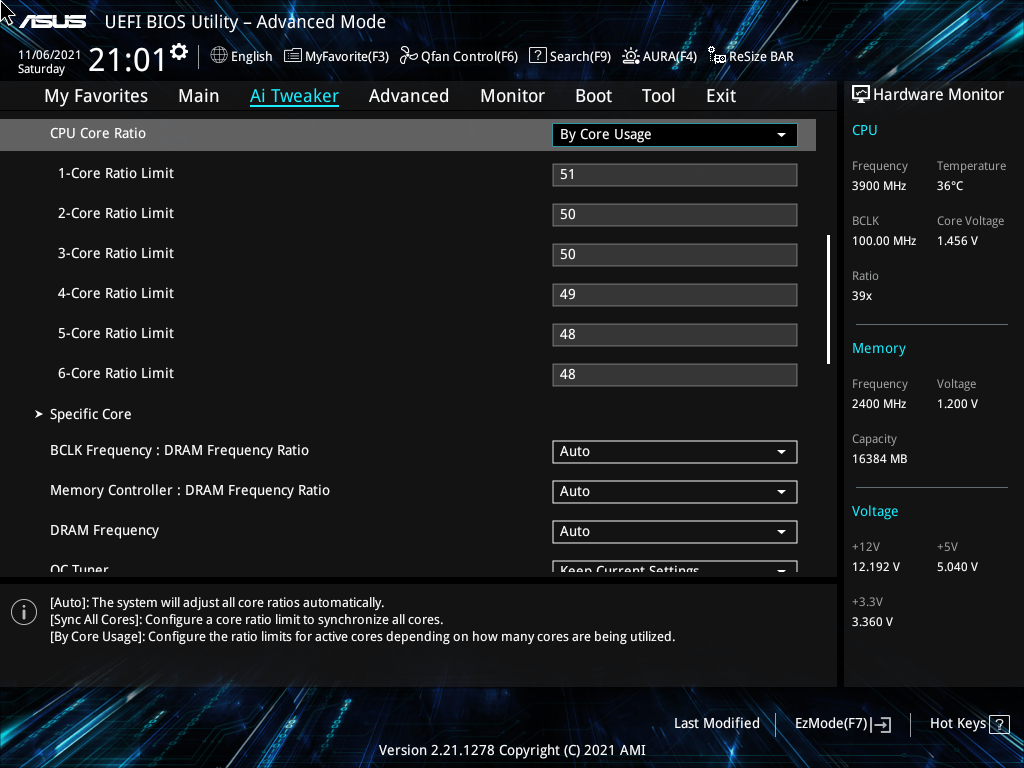Switch to the Main tab

199,96
